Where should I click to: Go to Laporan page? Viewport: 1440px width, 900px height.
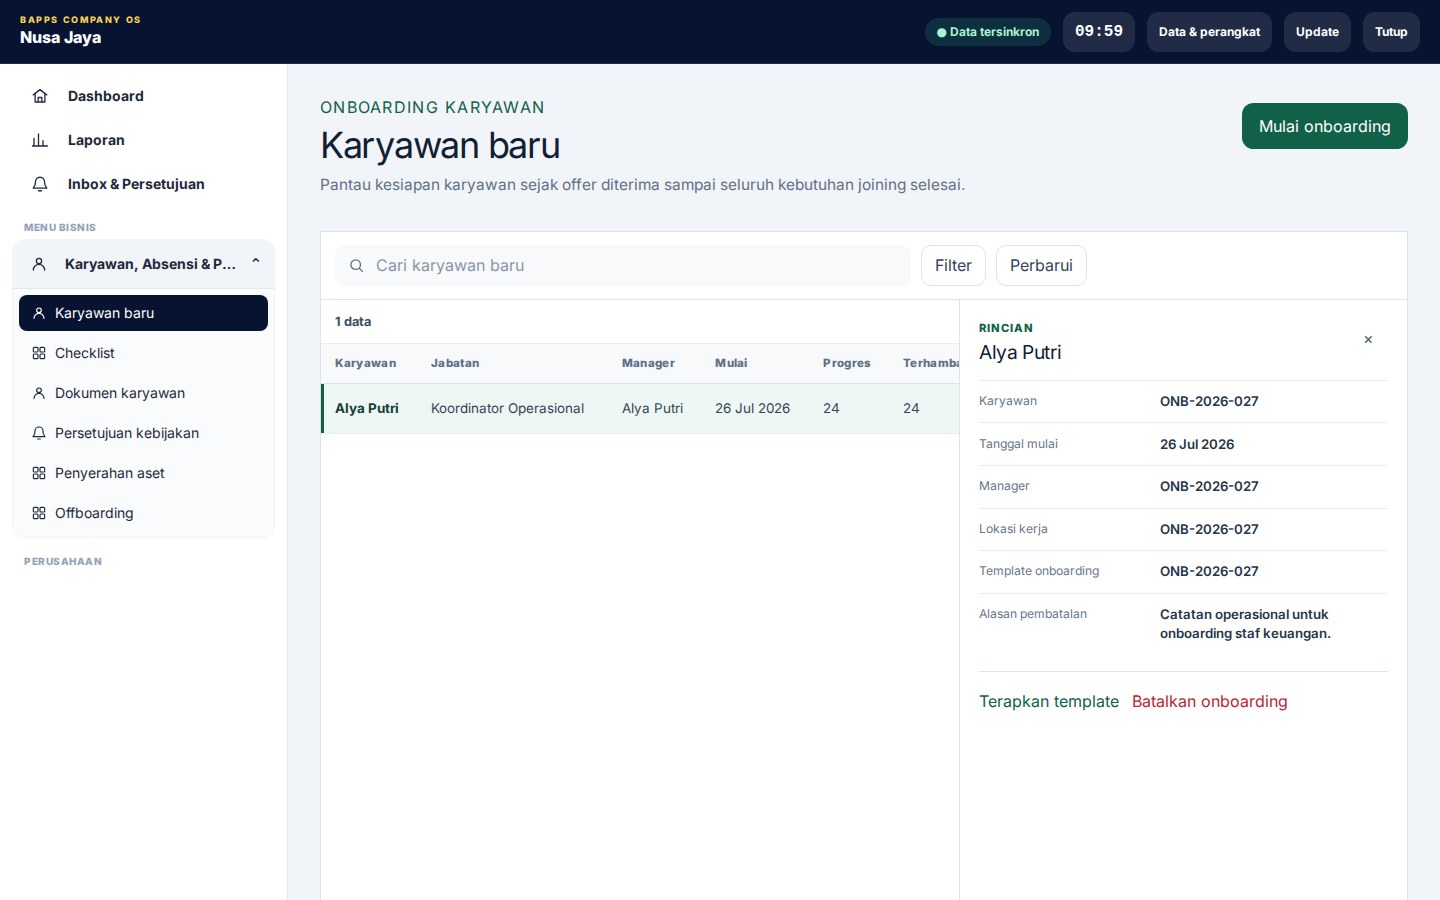click(143, 140)
